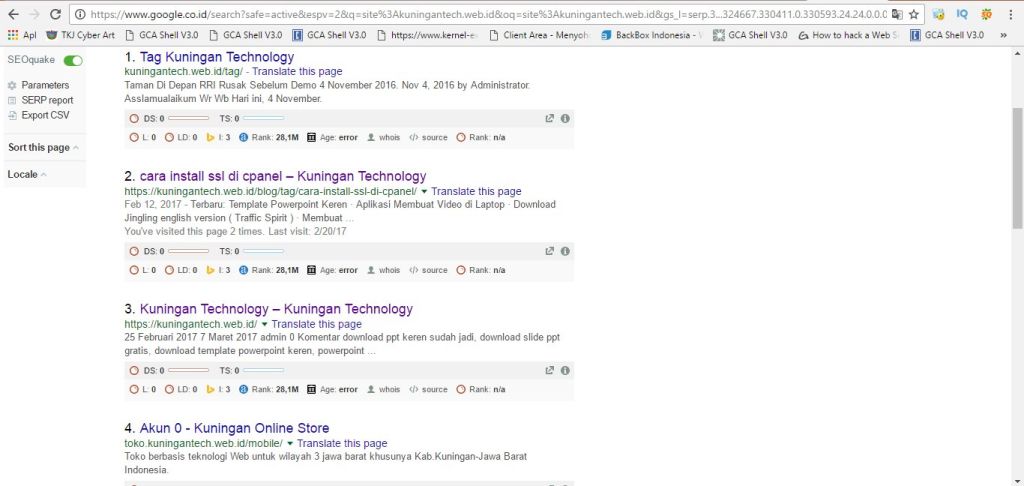Click the address bar URL field
The height and width of the screenshot is (486, 1024).
pyautogui.click(x=488, y=14)
